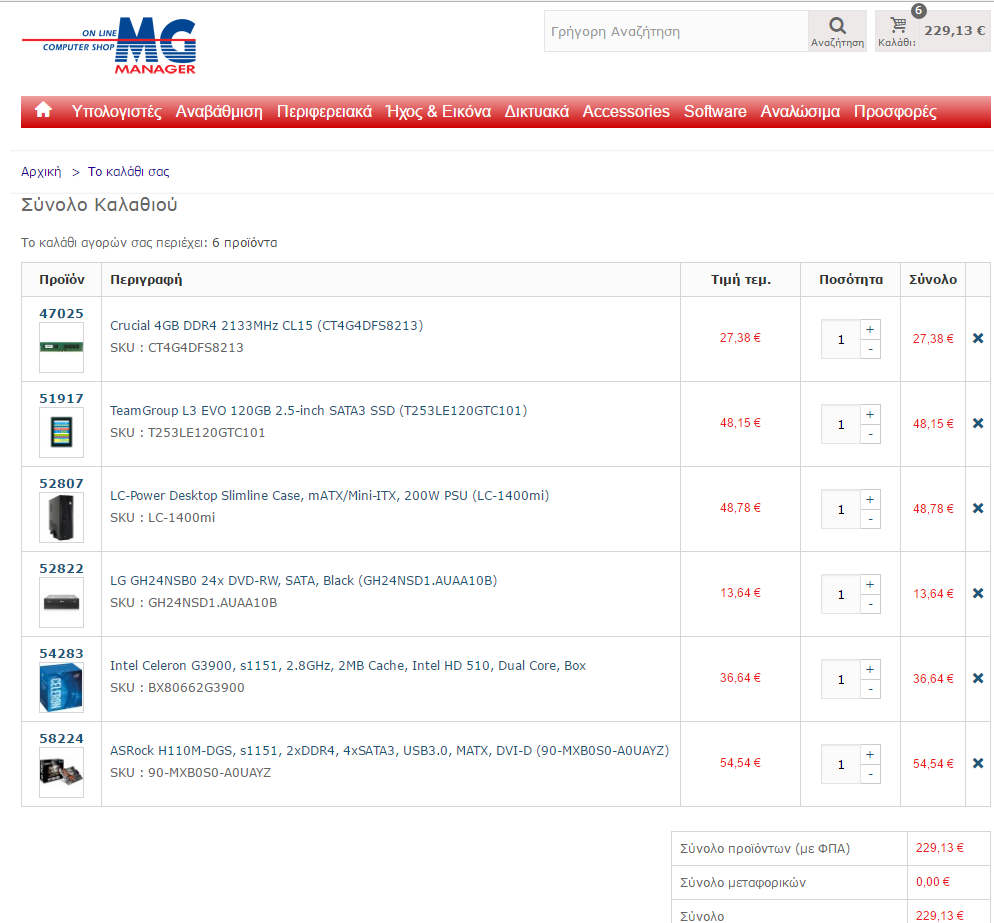Viewport: 994px width, 923px height.
Task: Open the Υπολογιστές menu
Action: point(117,112)
